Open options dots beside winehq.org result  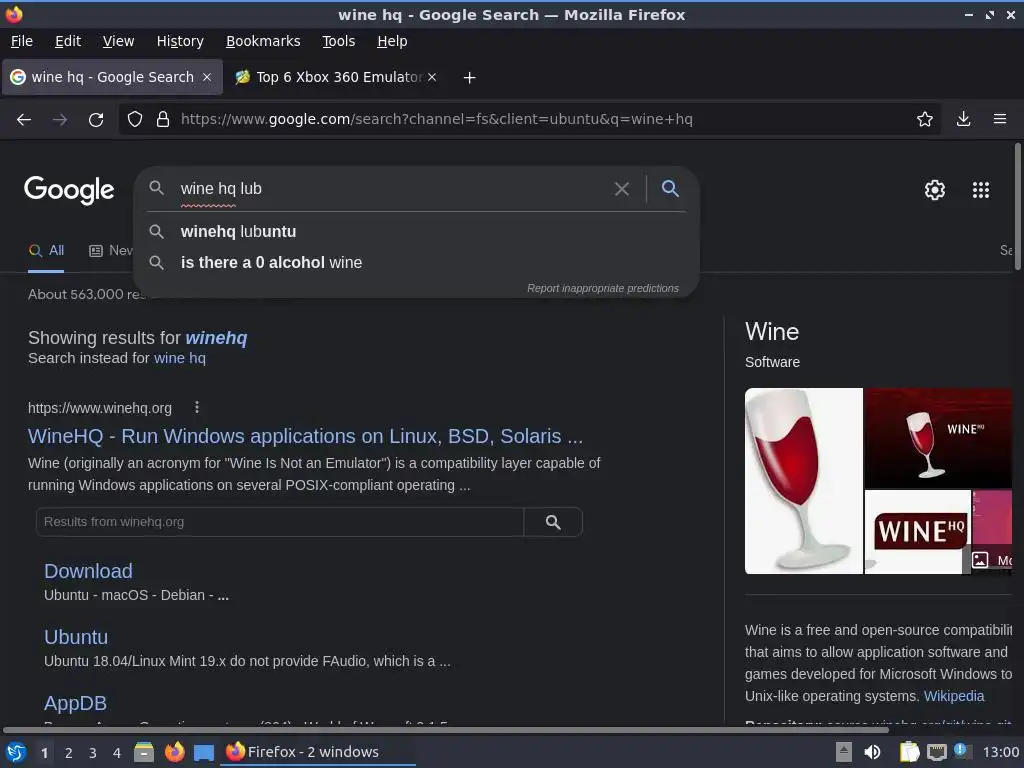point(197,408)
